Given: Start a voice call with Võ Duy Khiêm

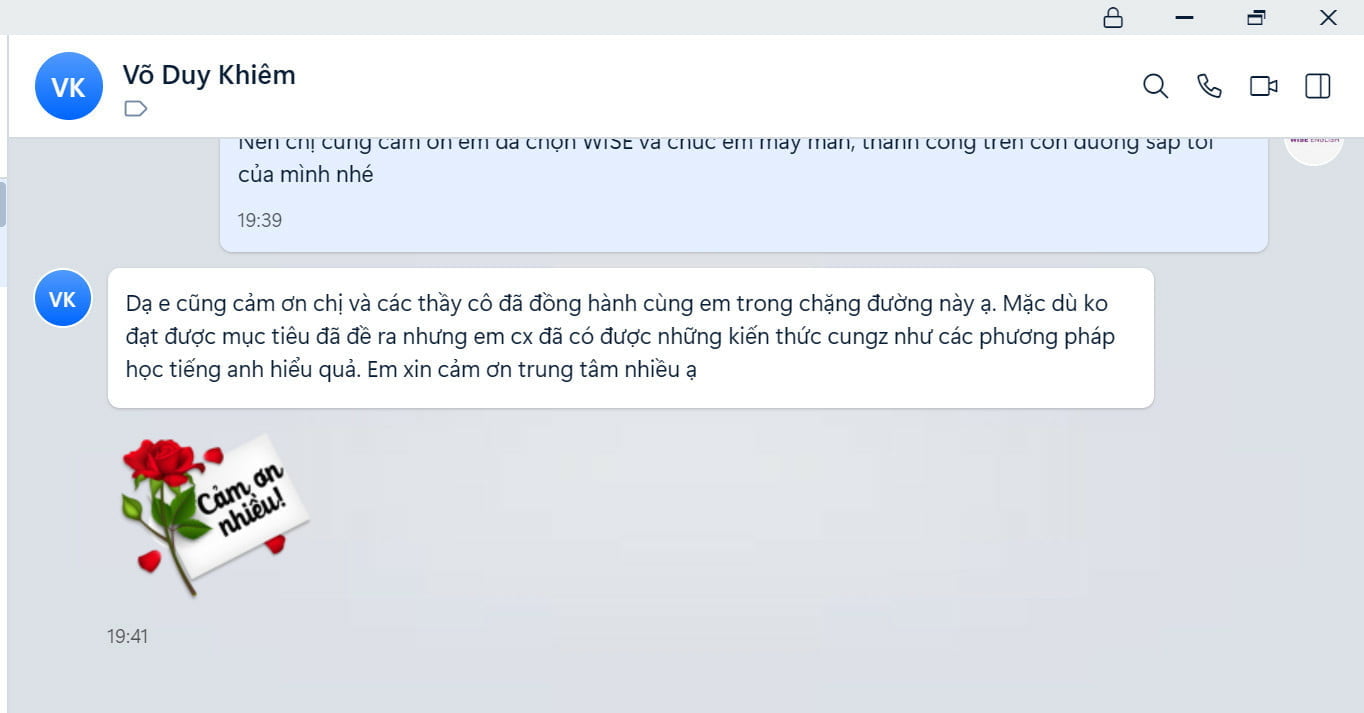Looking at the screenshot, I should coord(1209,86).
